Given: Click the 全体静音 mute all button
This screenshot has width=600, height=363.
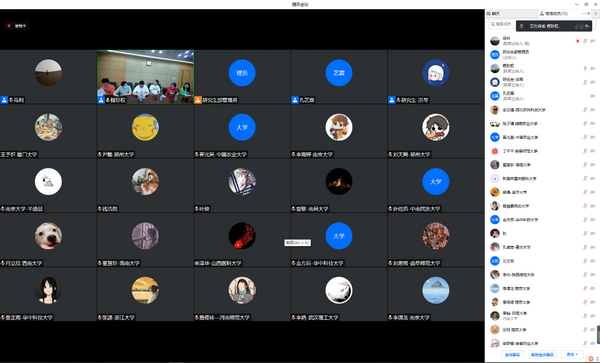Looking at the screenshot, I should (512, 355).
